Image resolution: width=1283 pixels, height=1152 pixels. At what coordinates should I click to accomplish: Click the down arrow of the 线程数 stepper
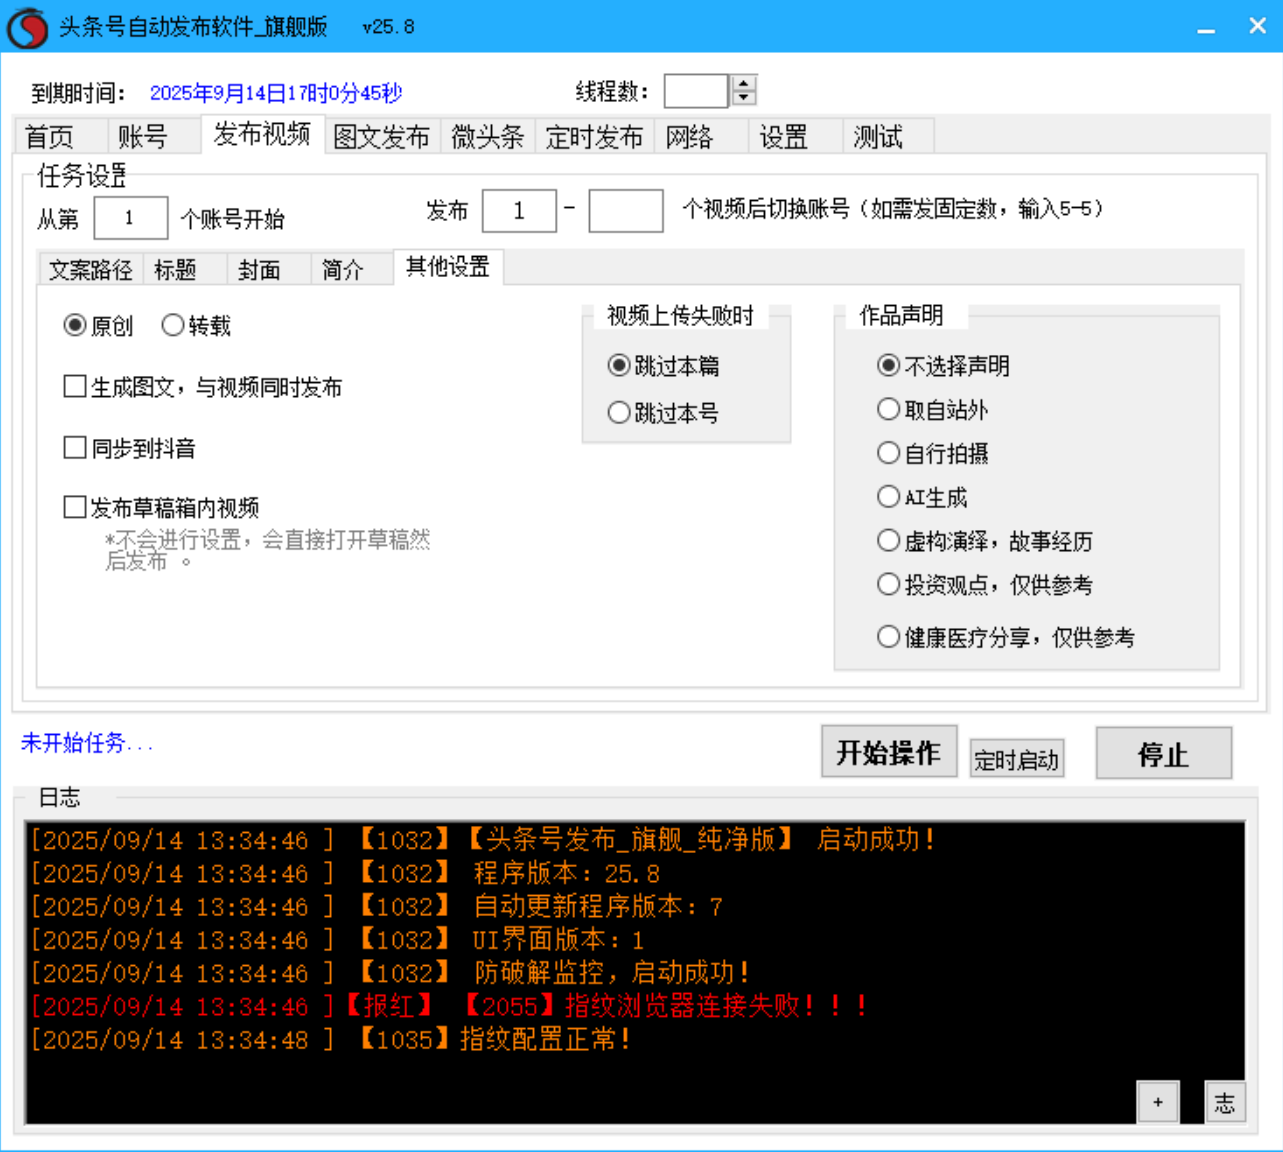(744, 97)
